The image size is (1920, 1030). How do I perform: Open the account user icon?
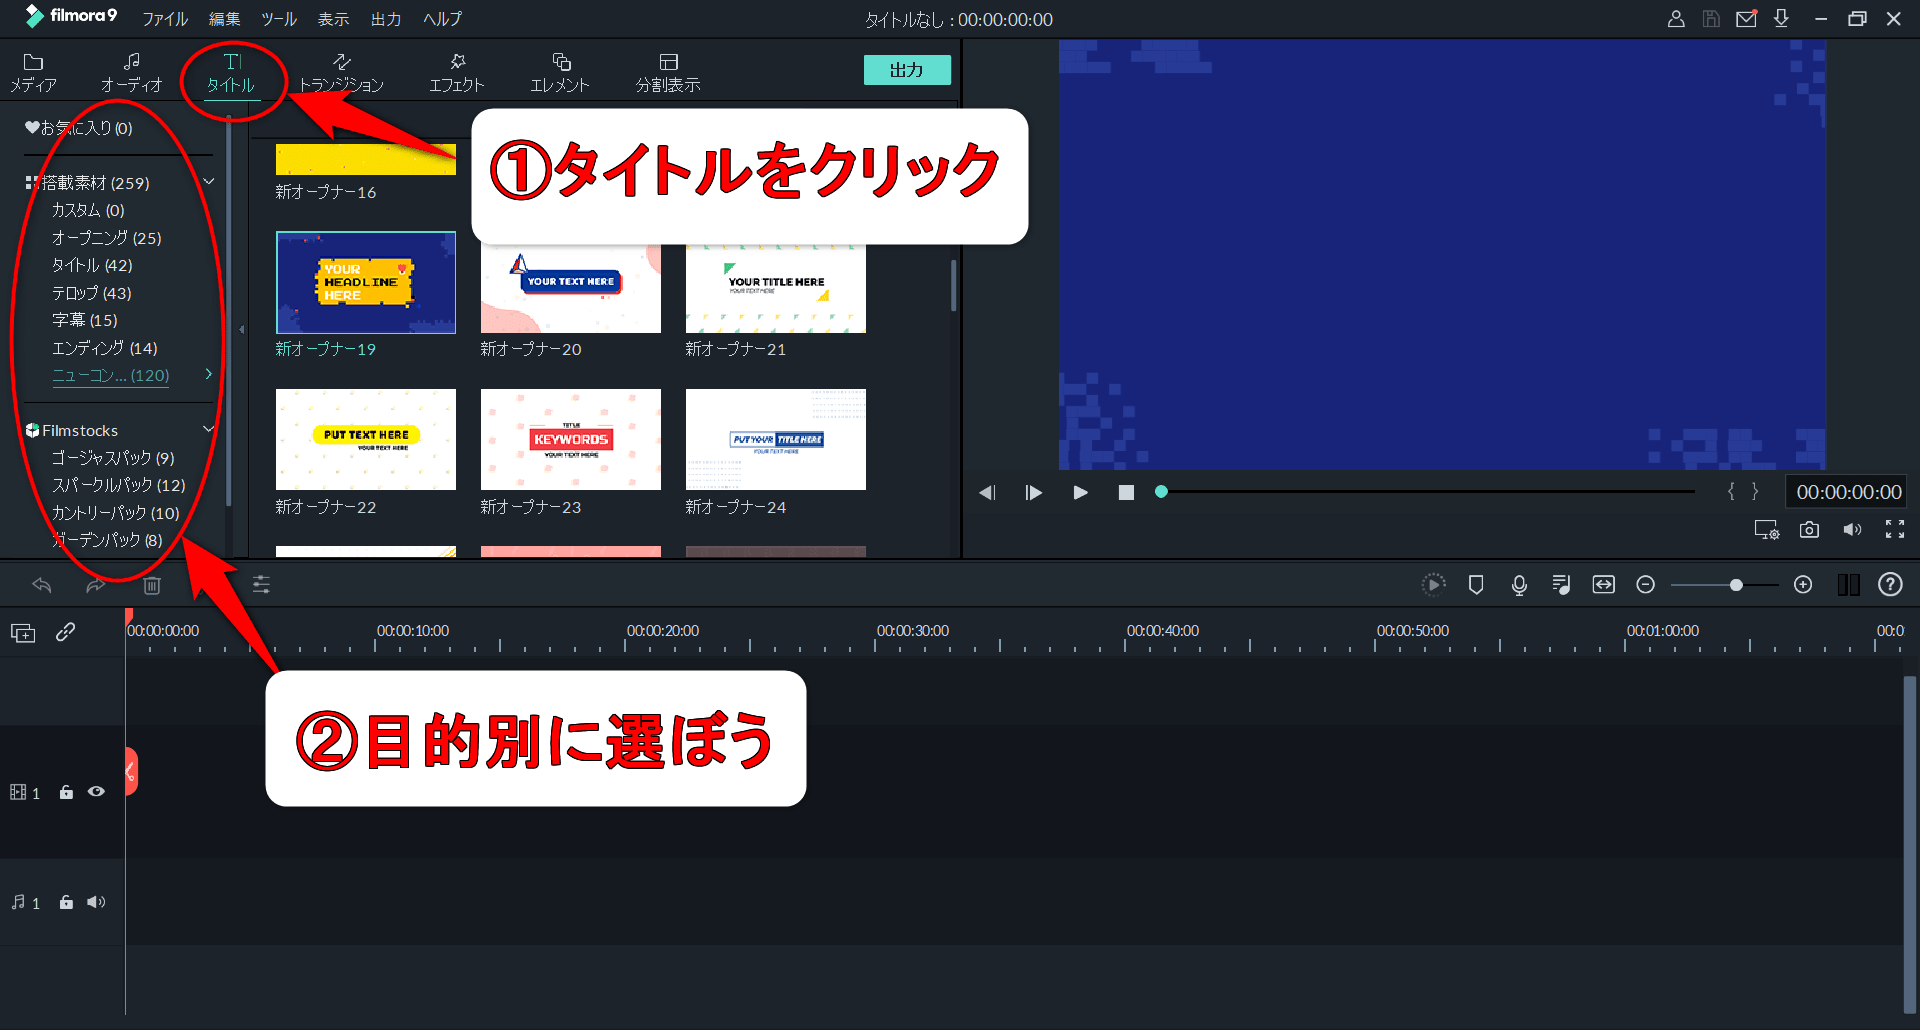tap(1676, 19)
